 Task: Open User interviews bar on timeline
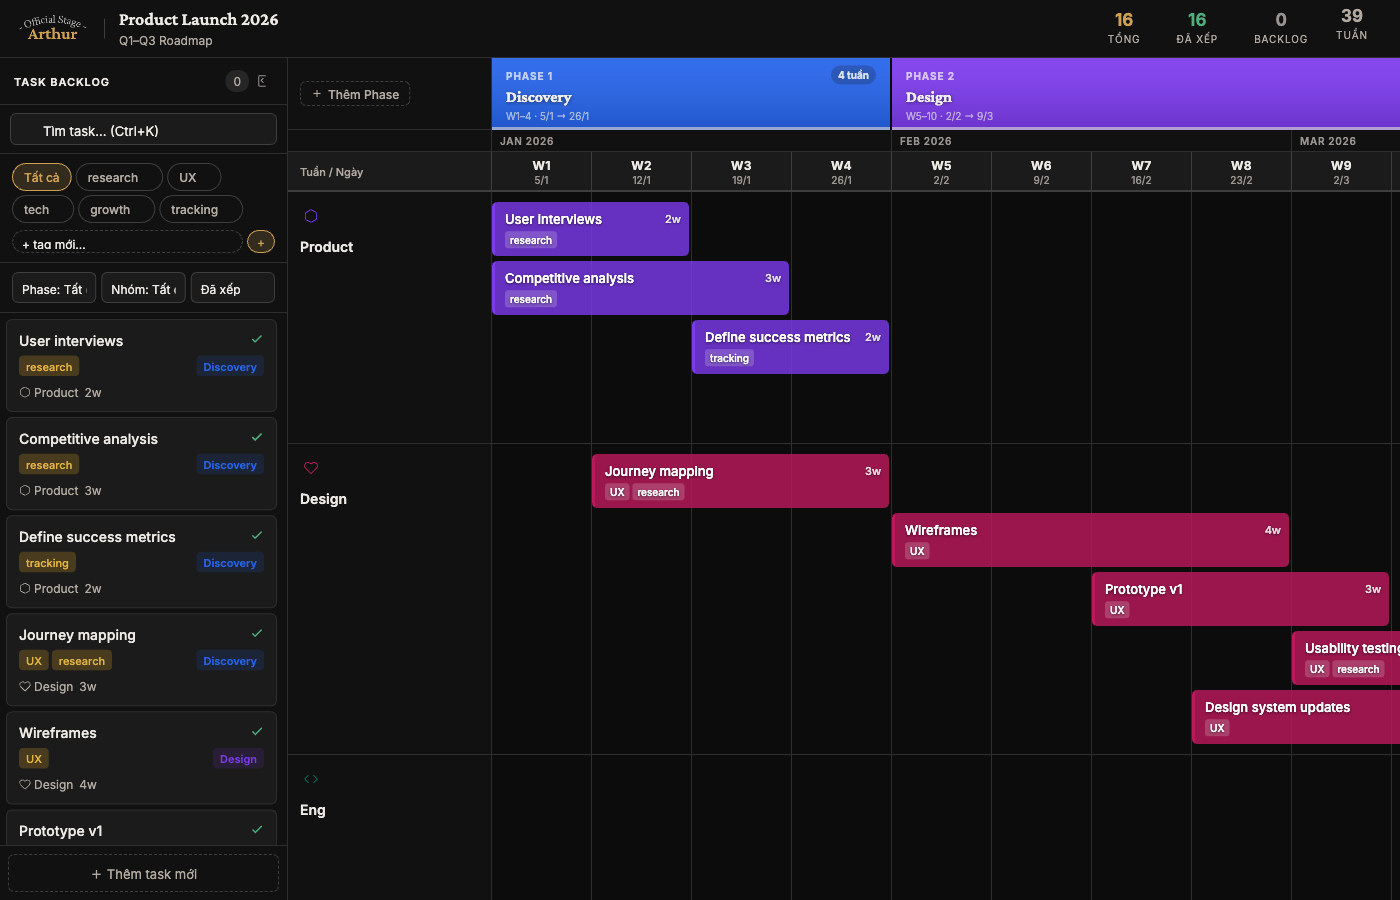pyautogui.click(x=590, y=229)
